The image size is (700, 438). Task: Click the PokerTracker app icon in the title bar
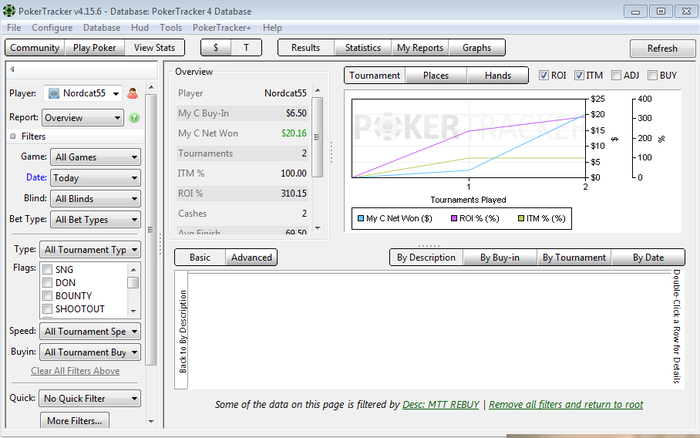(9, 10)
